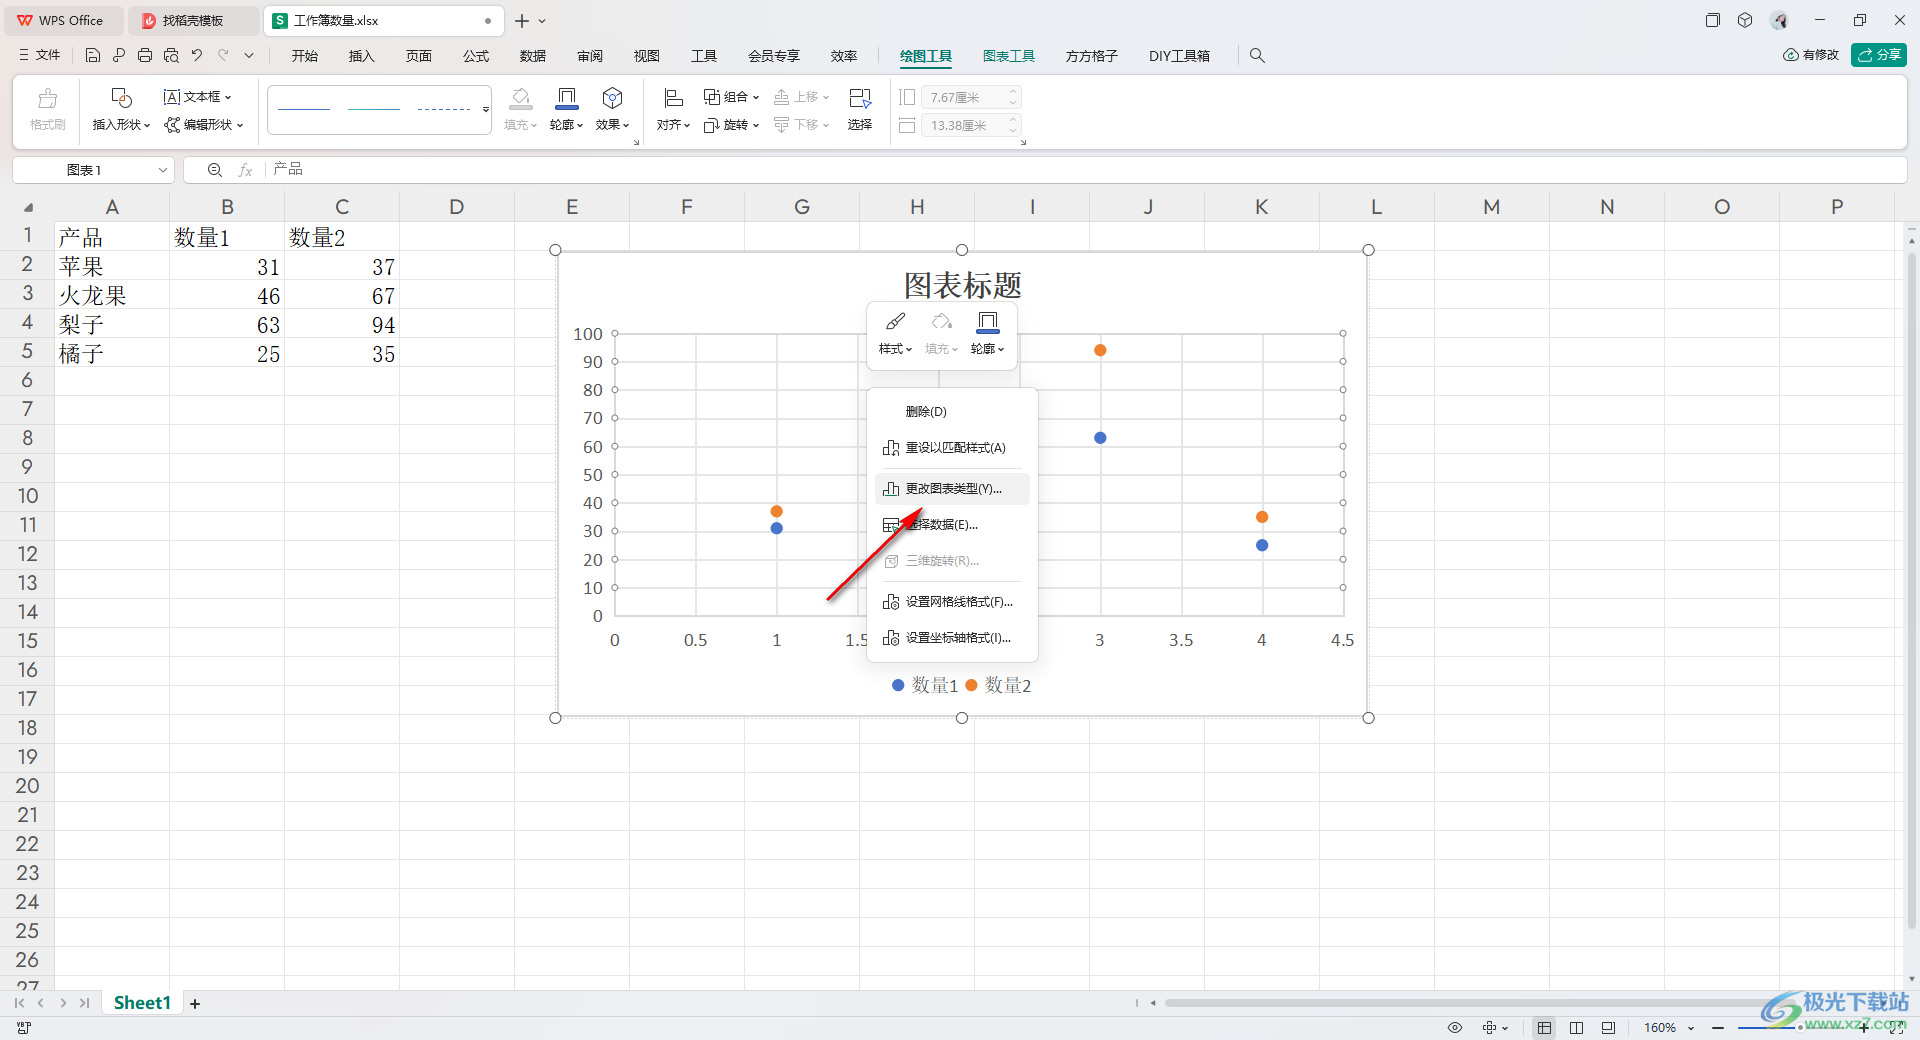The height and width of the screenshot is (1040, 1920).
Task: Click the WPS Office home tab
Action: tap(62, 20)
